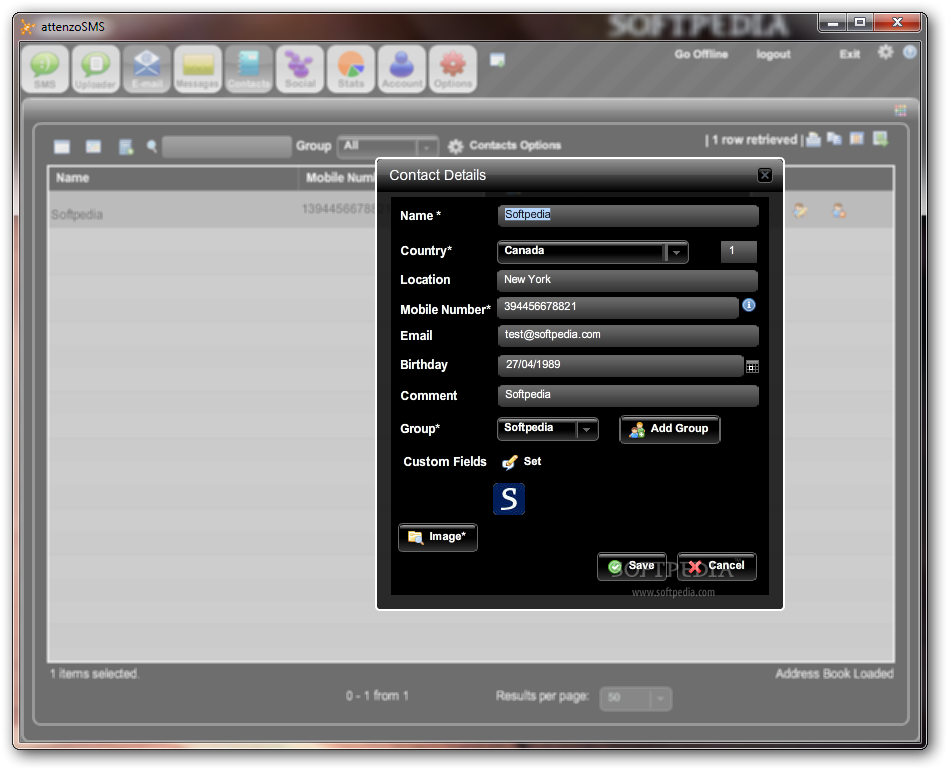Click the user icon in Softpedia row

click(x=839, y=210)
